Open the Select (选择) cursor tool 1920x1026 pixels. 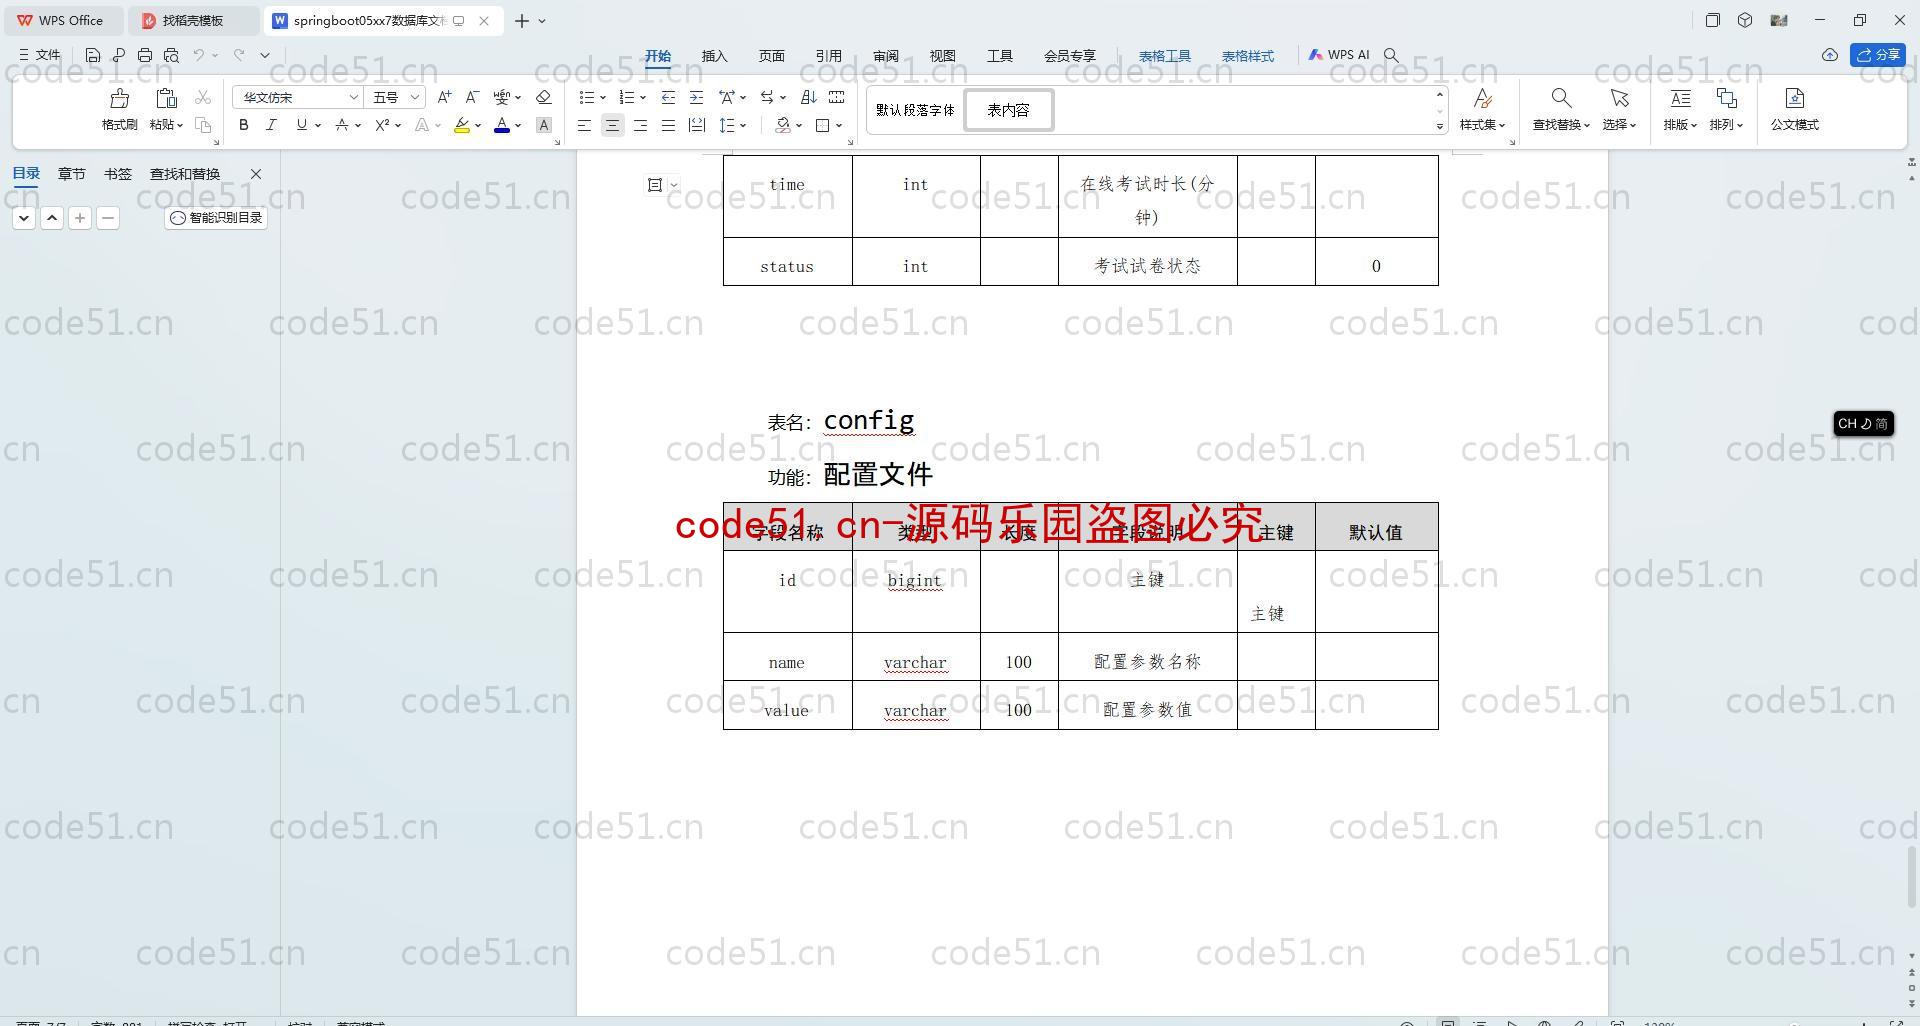click(x=1619, y=108)
